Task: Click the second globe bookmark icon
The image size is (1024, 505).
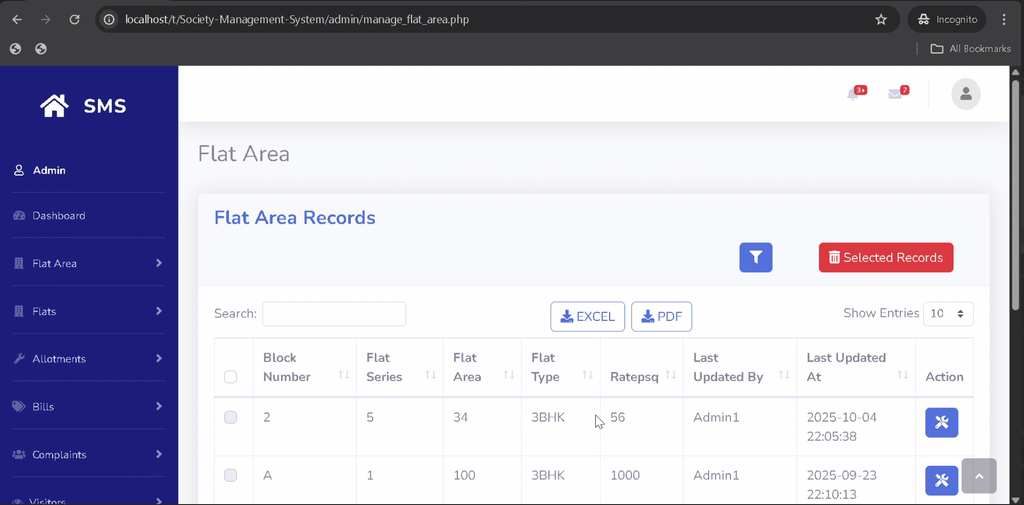Action: 40,49
